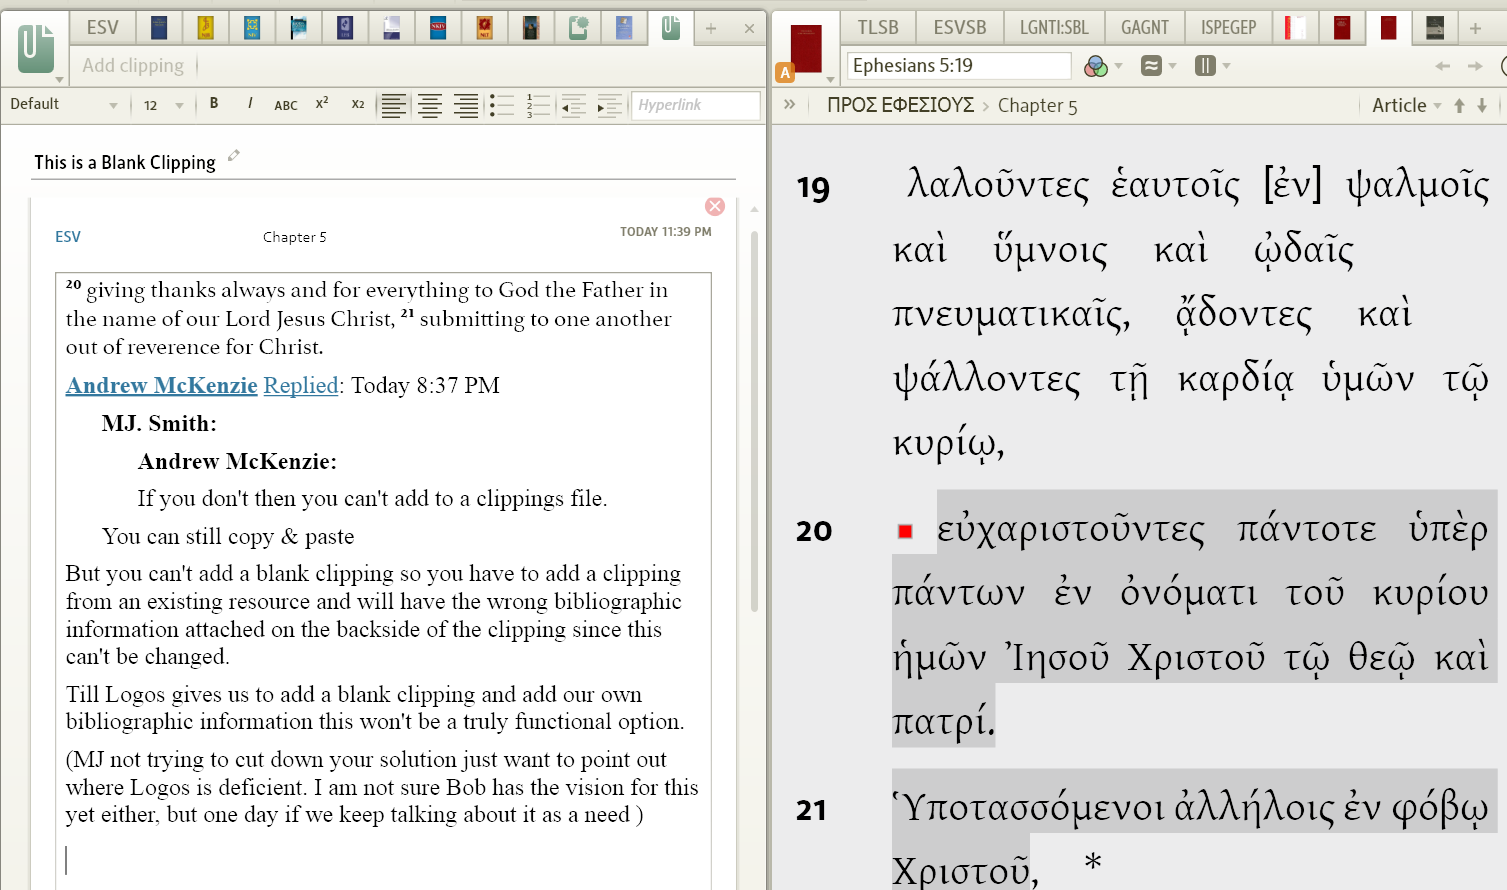Click the ΠΡΟΣ ΕΦΕΣΙΟΥΣ breadcrumb

(x=900, y=105)
